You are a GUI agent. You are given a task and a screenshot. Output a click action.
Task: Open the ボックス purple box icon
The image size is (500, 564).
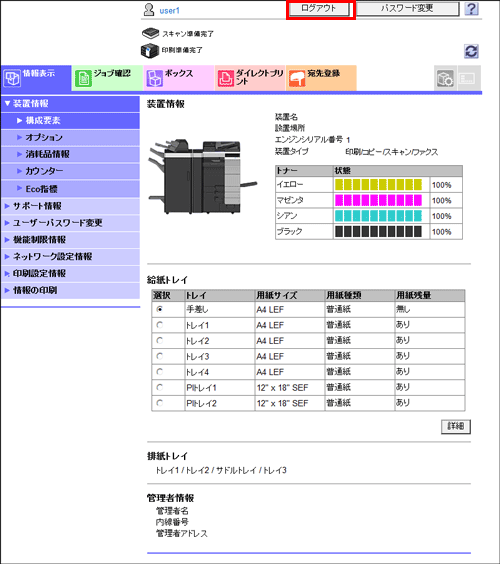[x=155, y=78]
